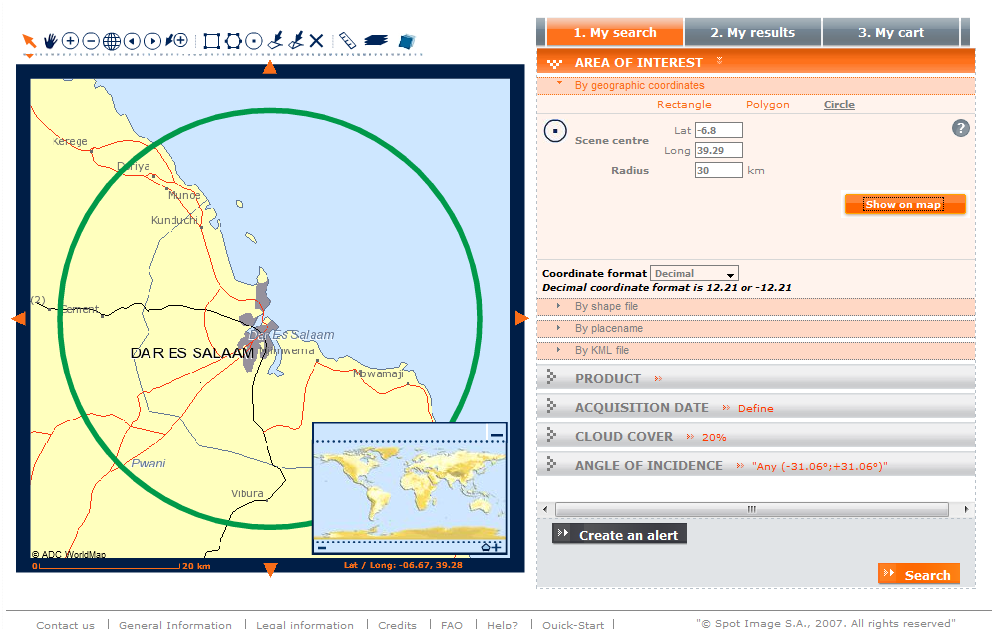
Task: Switch to the My results tab
Action: click(752, 32)
